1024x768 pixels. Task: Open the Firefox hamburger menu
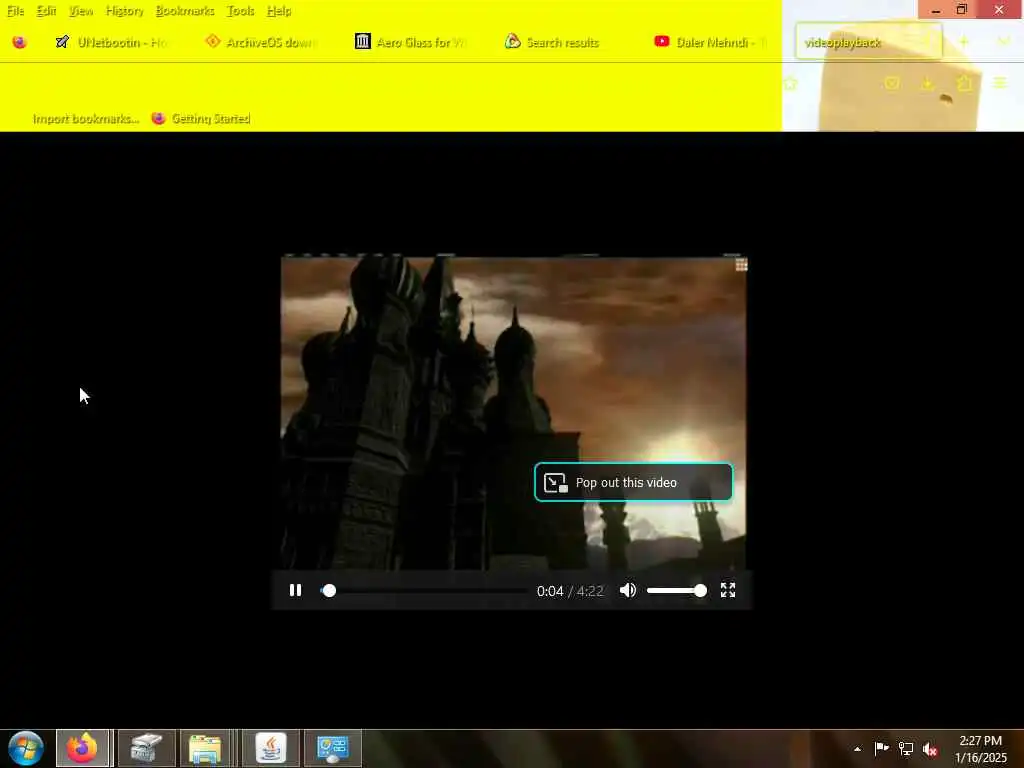1000,84
